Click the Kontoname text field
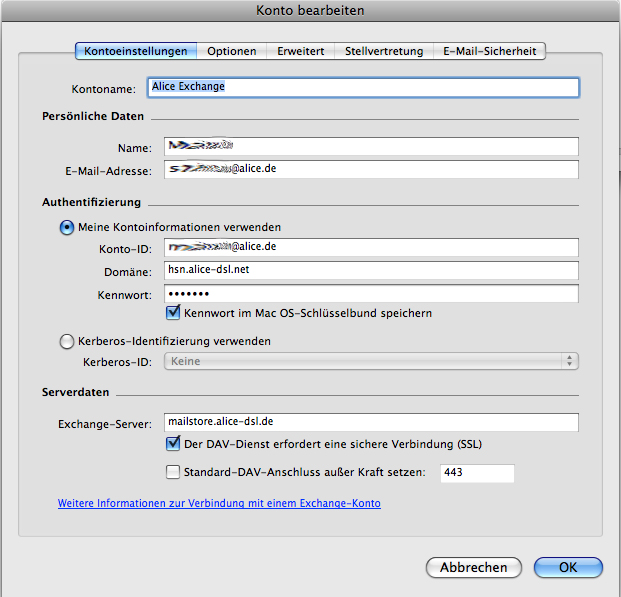621x597 pixels. [363, 87]
